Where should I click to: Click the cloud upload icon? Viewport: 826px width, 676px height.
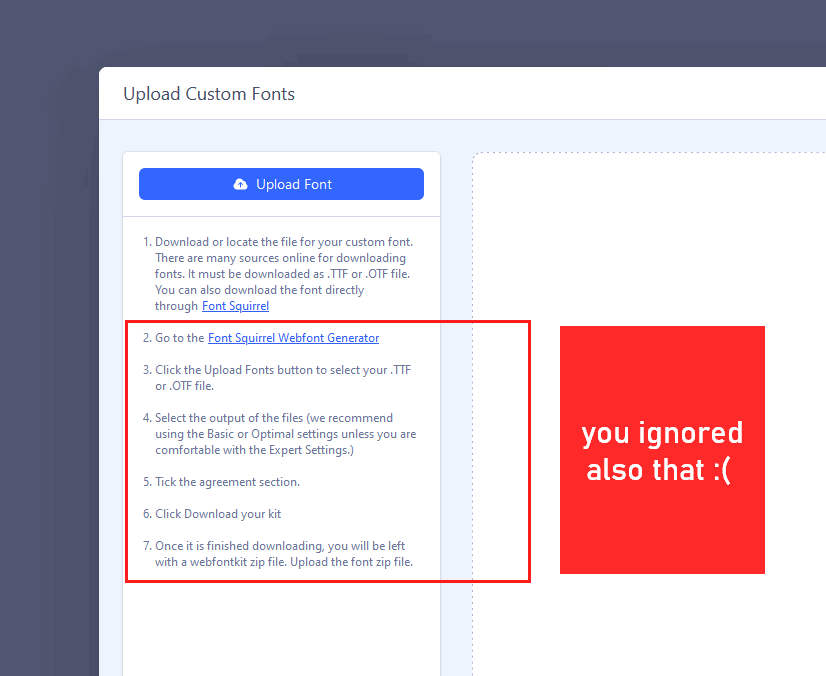pyautogui.click(x=240, y=184)
